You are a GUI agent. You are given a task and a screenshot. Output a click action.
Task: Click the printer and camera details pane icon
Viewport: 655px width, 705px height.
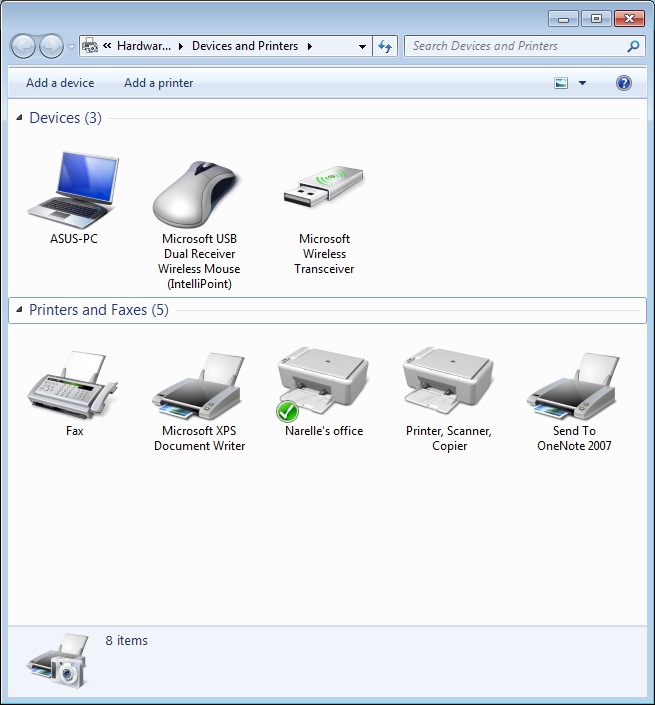(x=58, y=660)
